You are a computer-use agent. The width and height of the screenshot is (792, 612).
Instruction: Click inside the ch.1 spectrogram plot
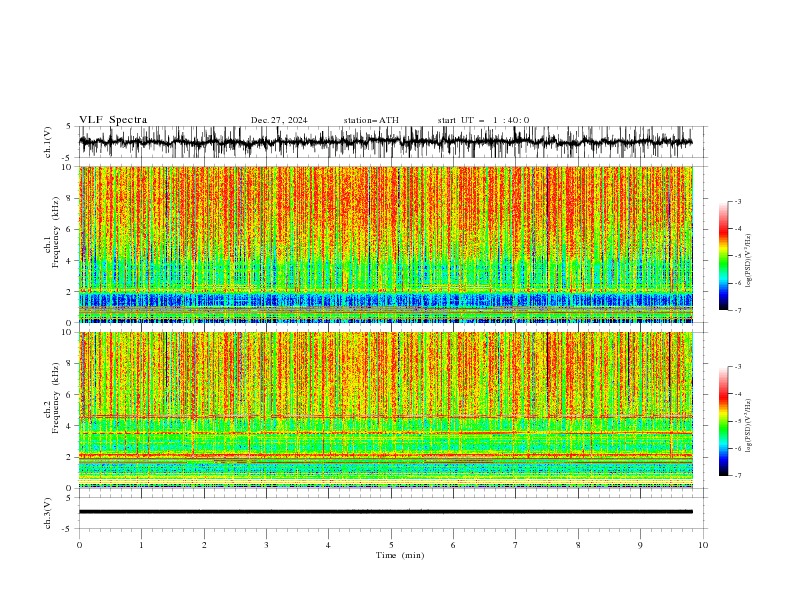point(386,244)
